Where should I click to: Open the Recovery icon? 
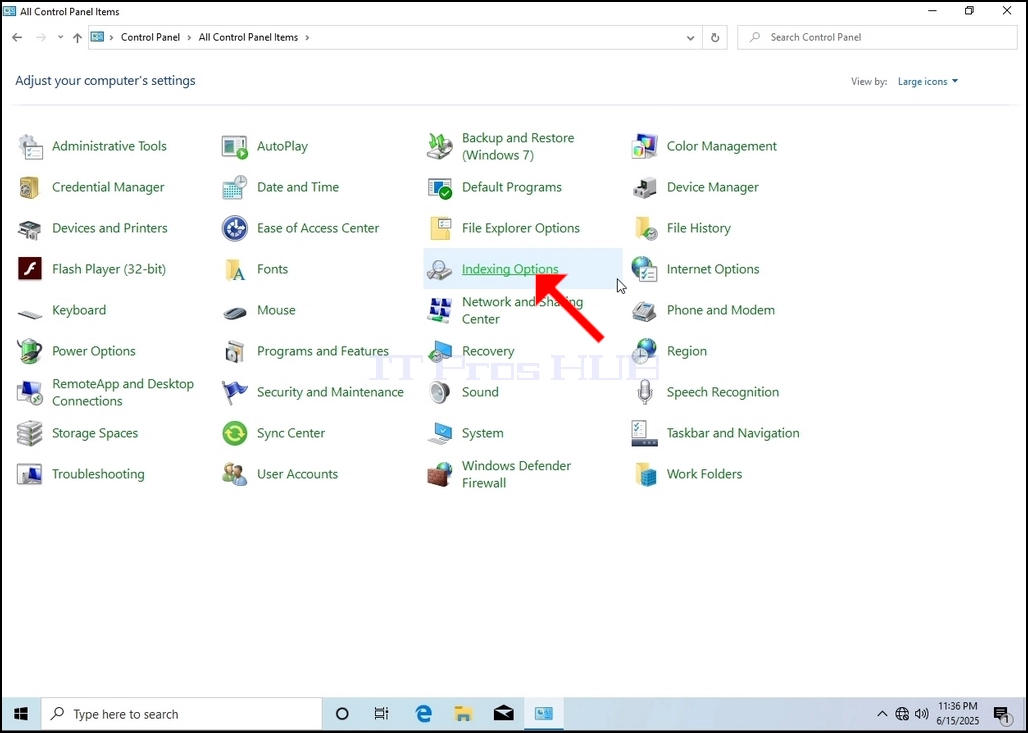439,351
